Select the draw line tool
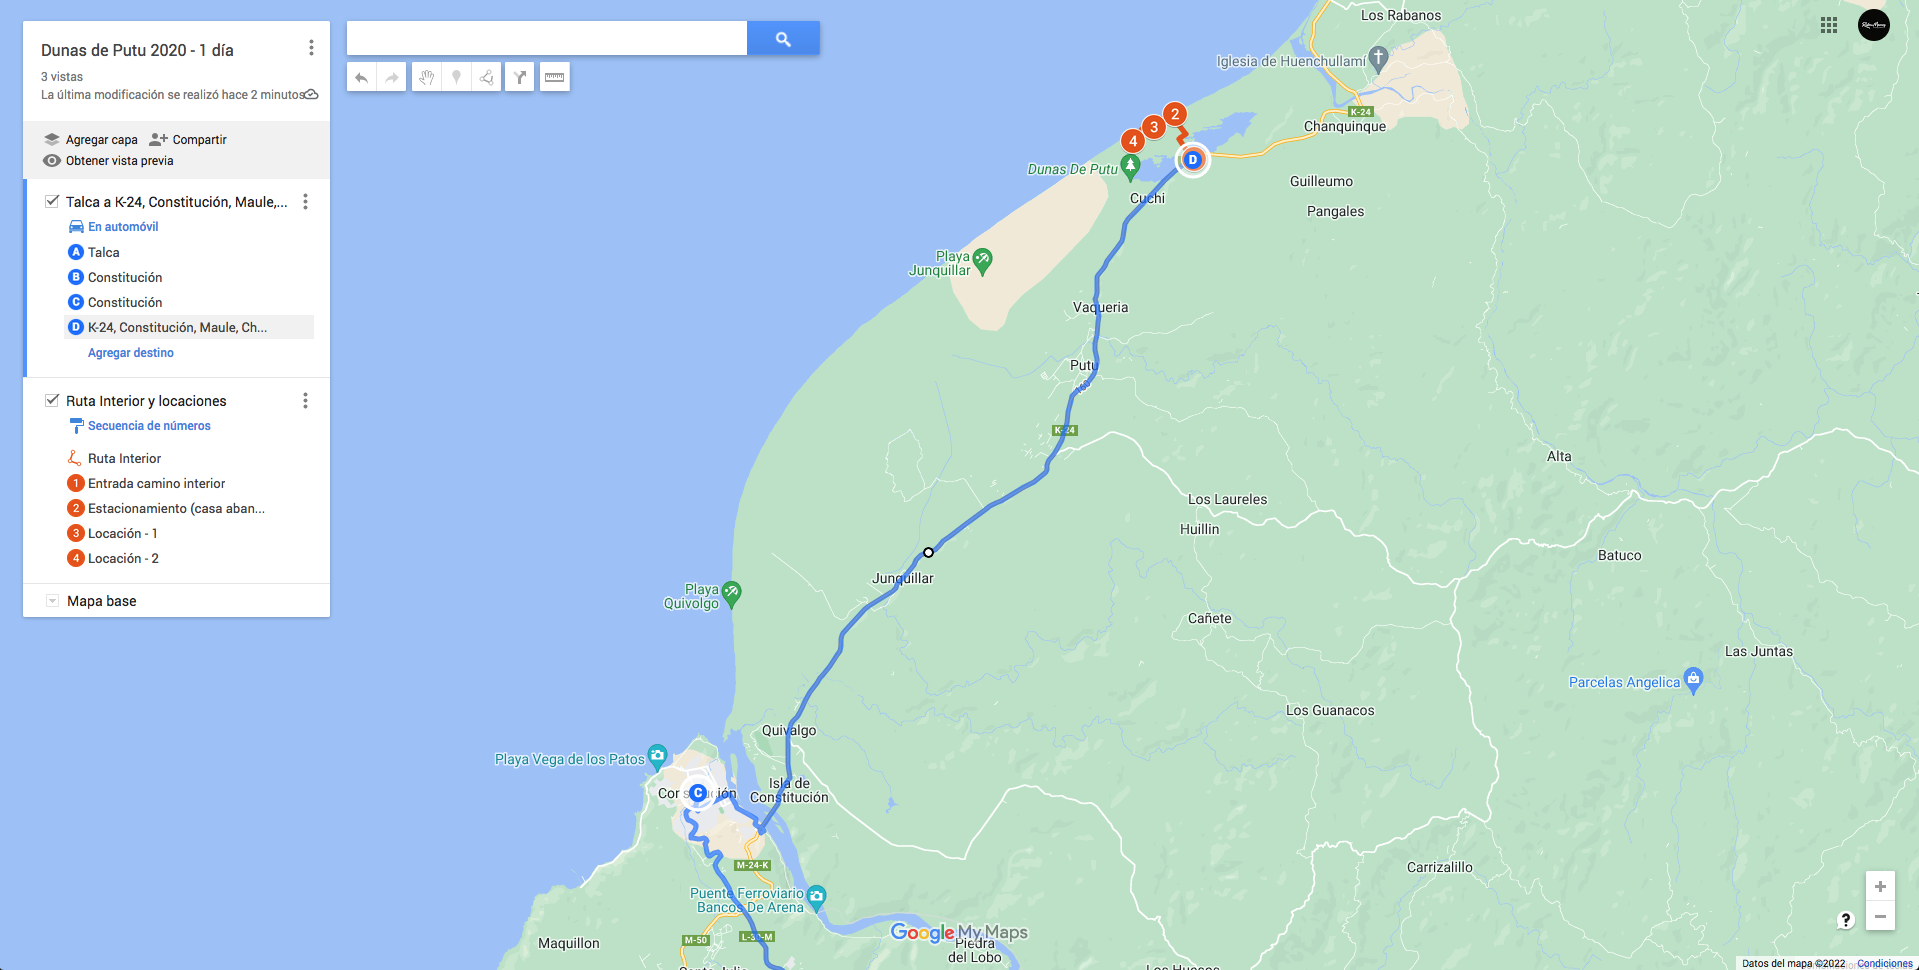Image resolution: width=1919 pixels, height=970 pixels. (x=487, y=77)
